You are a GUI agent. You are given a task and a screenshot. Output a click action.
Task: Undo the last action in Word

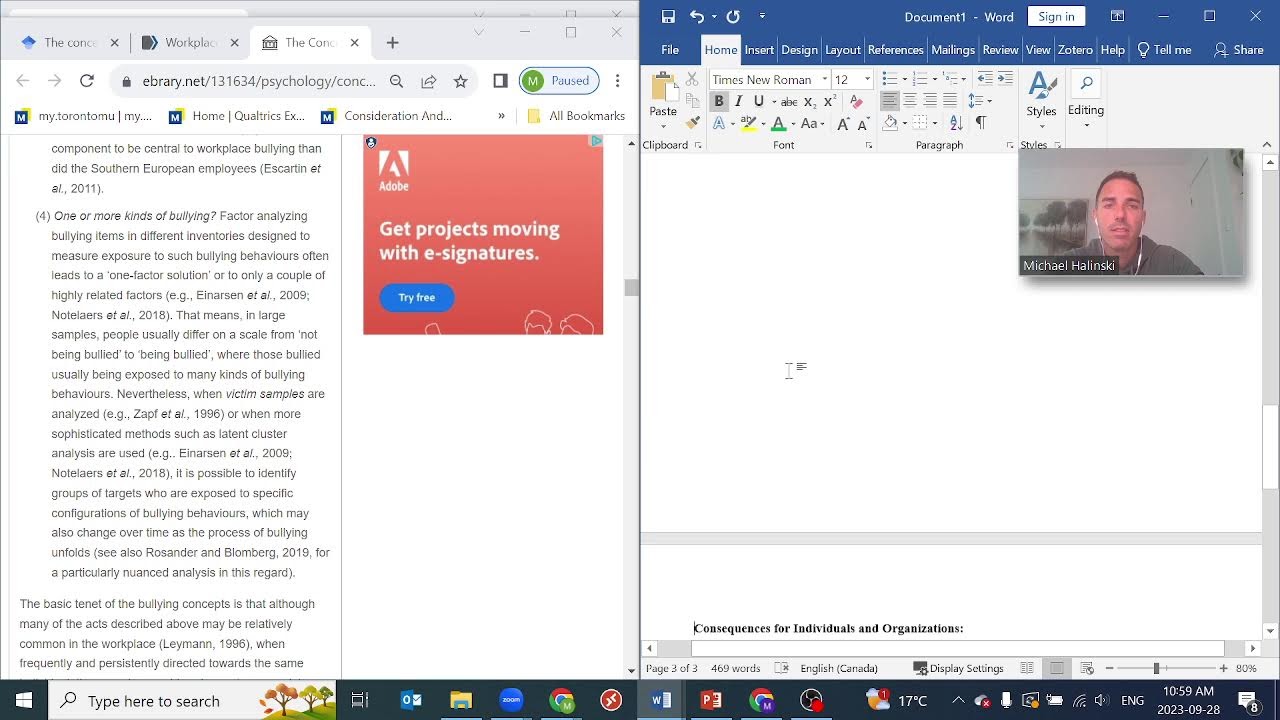click(x=696, y=16)
